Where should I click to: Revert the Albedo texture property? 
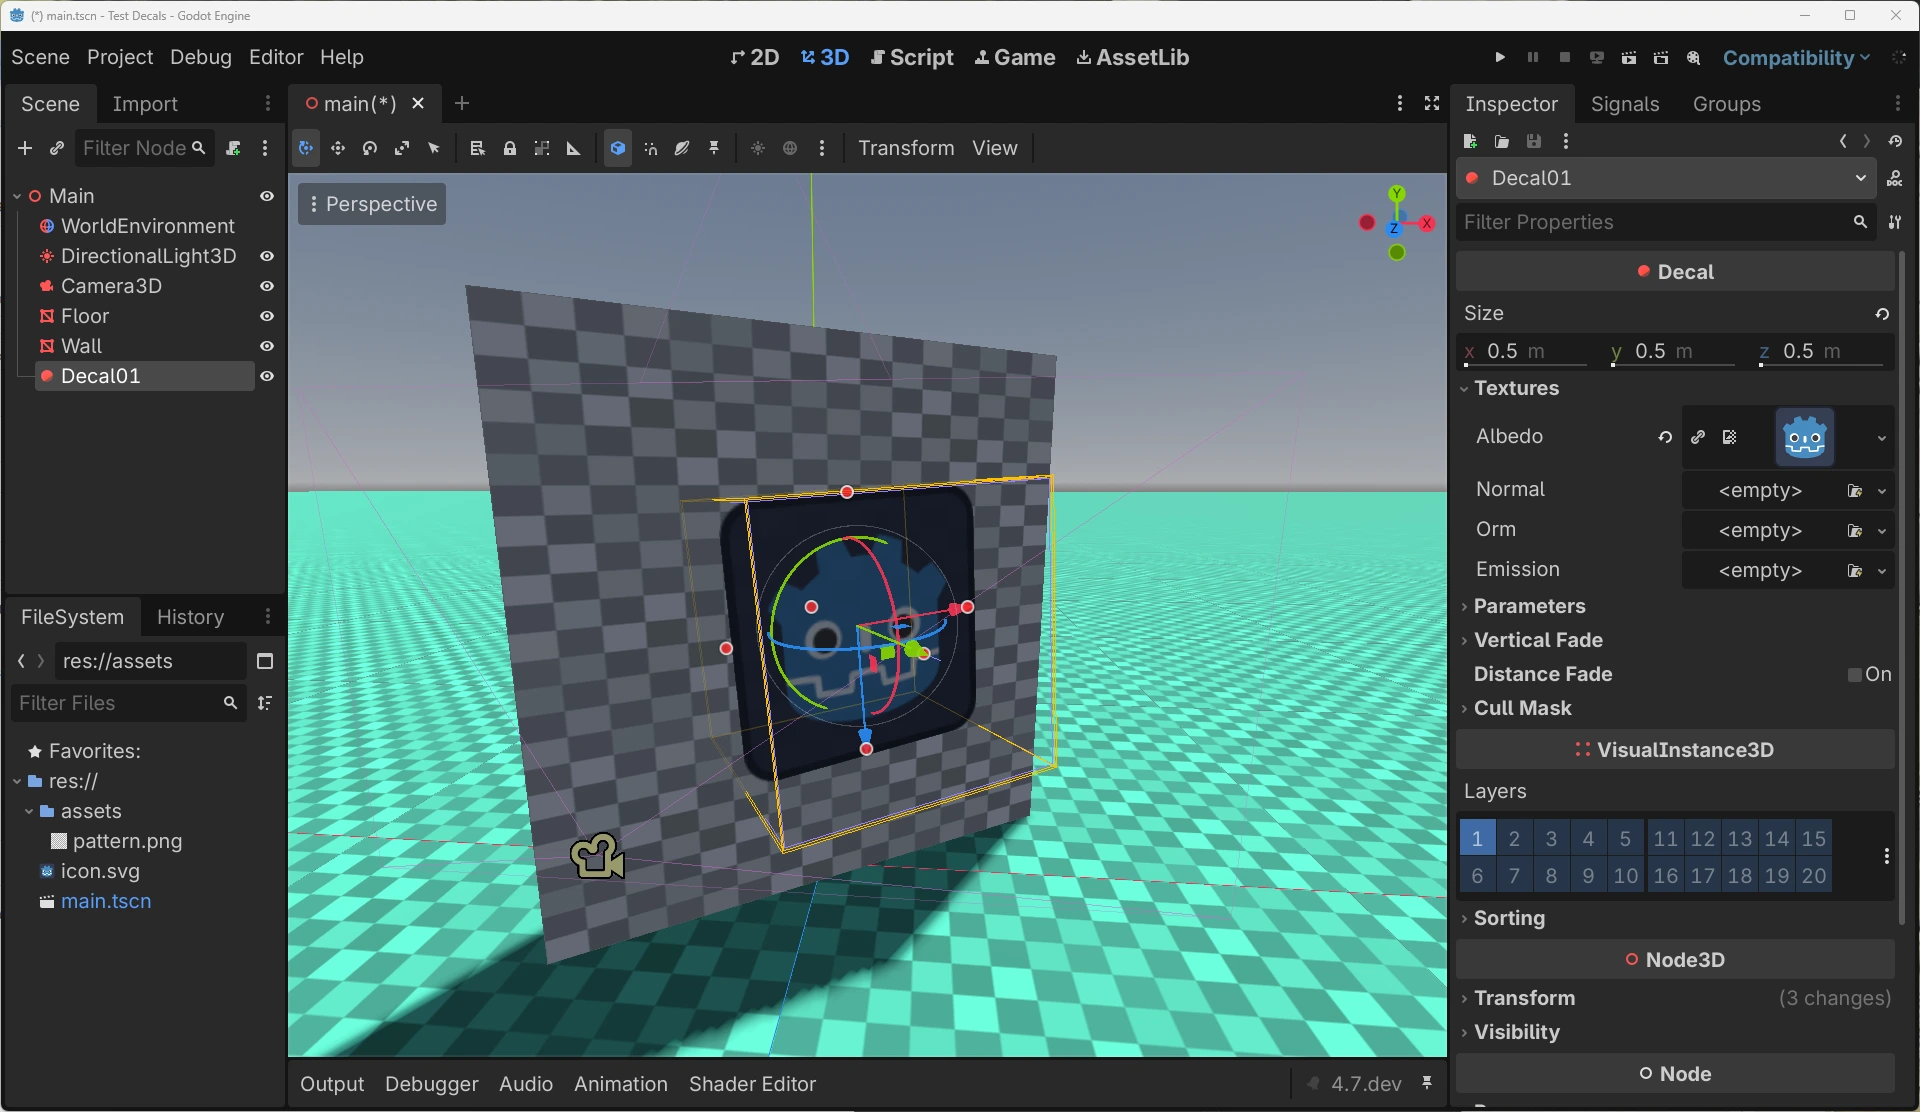click(x=1665, y=437)
